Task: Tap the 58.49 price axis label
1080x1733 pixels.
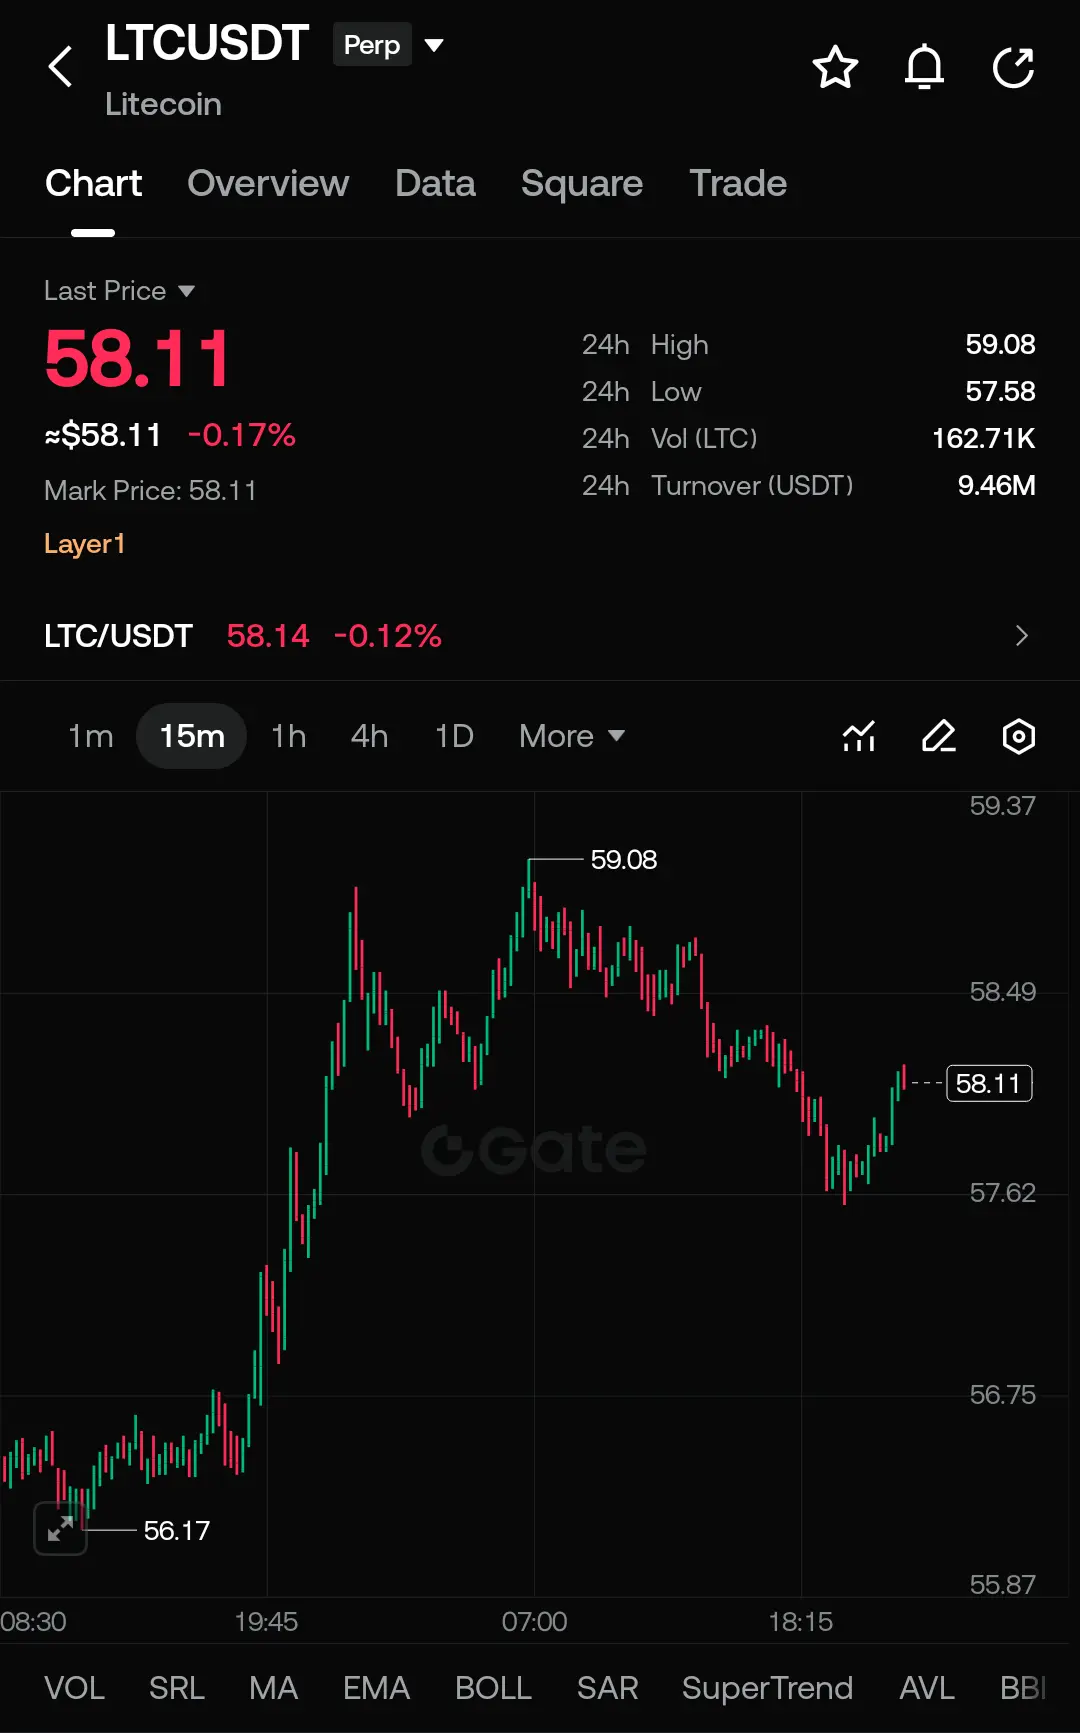Action: coord(1002,992)
